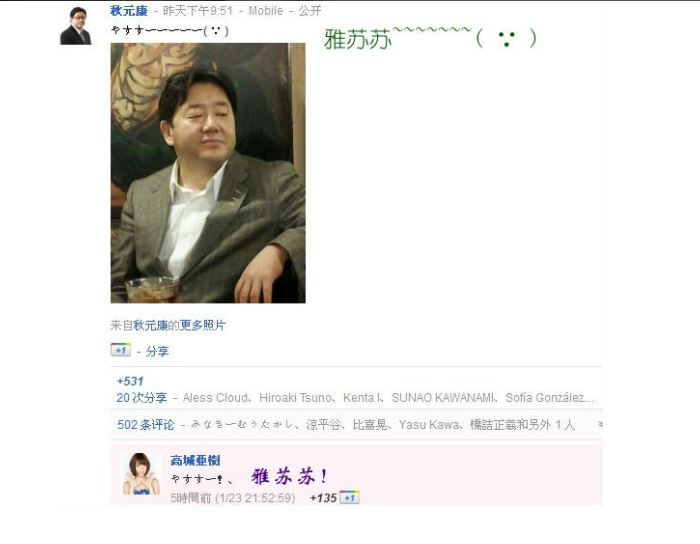The height and width of the screenshot is (544, 700).
Task: Open 高城亜樹 commenter avatar
Action: tap(141, 474)
